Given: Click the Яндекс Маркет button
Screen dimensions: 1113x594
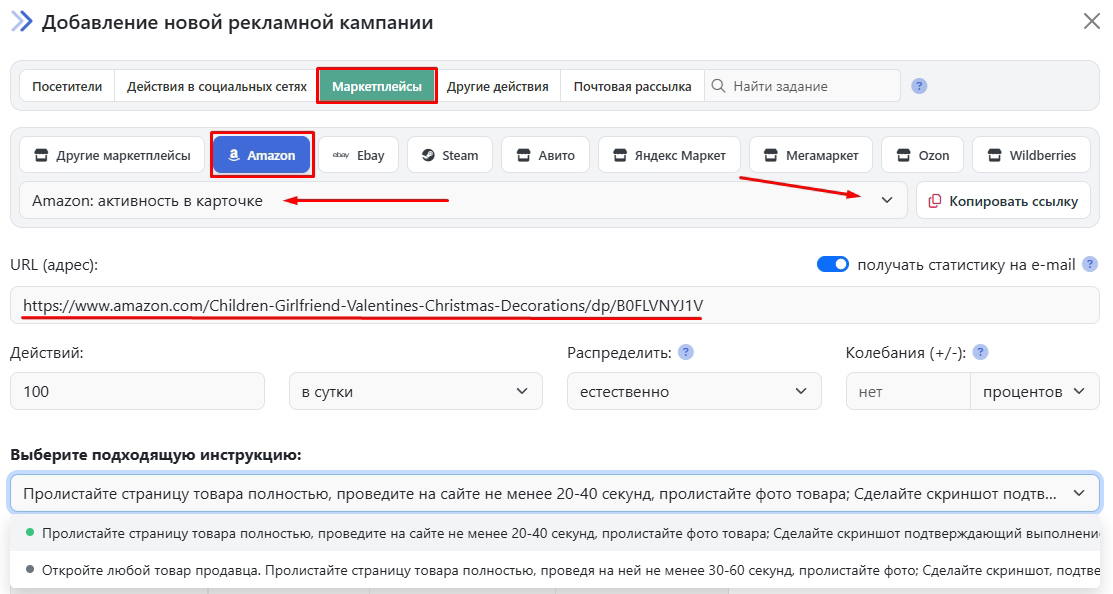Looking at the screenshot, I should click(669, 155).
